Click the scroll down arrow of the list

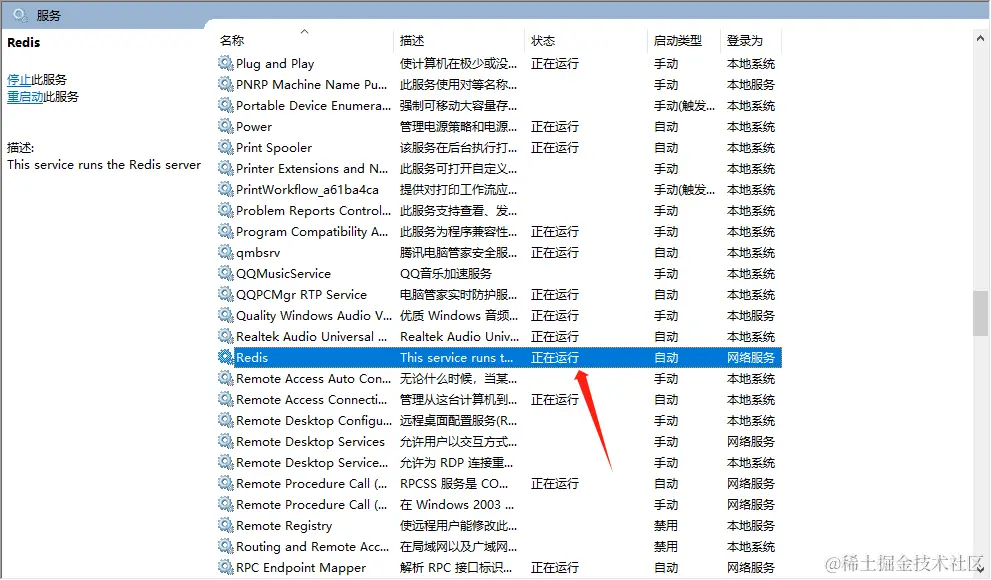point(980,570)
